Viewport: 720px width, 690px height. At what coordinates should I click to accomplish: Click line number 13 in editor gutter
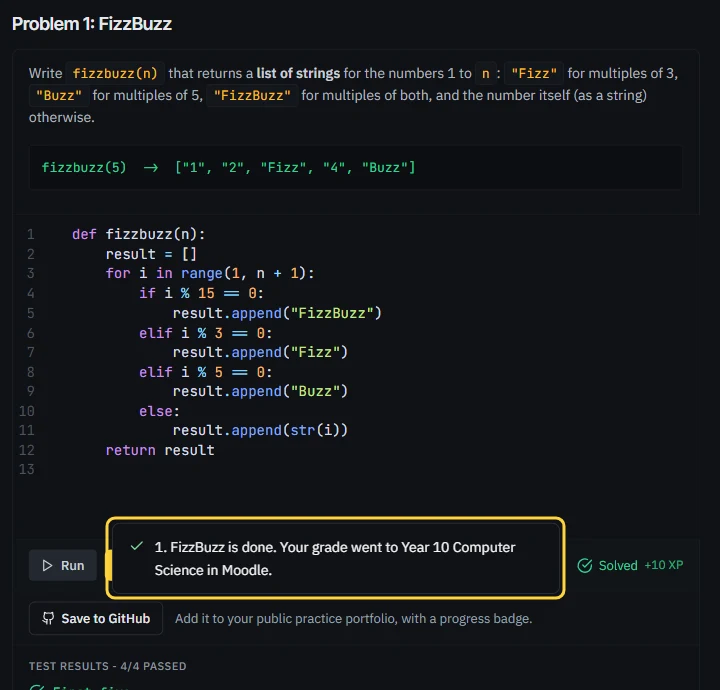27,469
